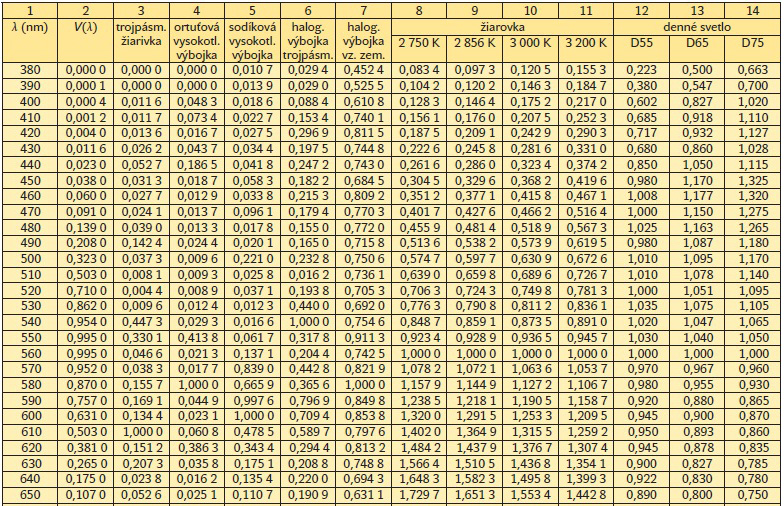Select the cell reading '0,525 5'
The height and width of the screenshot is (506, 784).
(x=364, y=86)
